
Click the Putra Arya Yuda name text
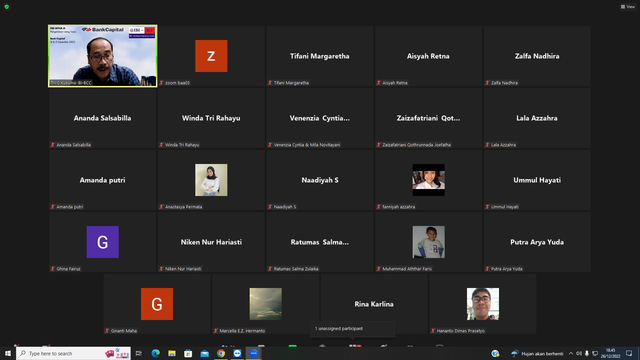tap(537, 242)
